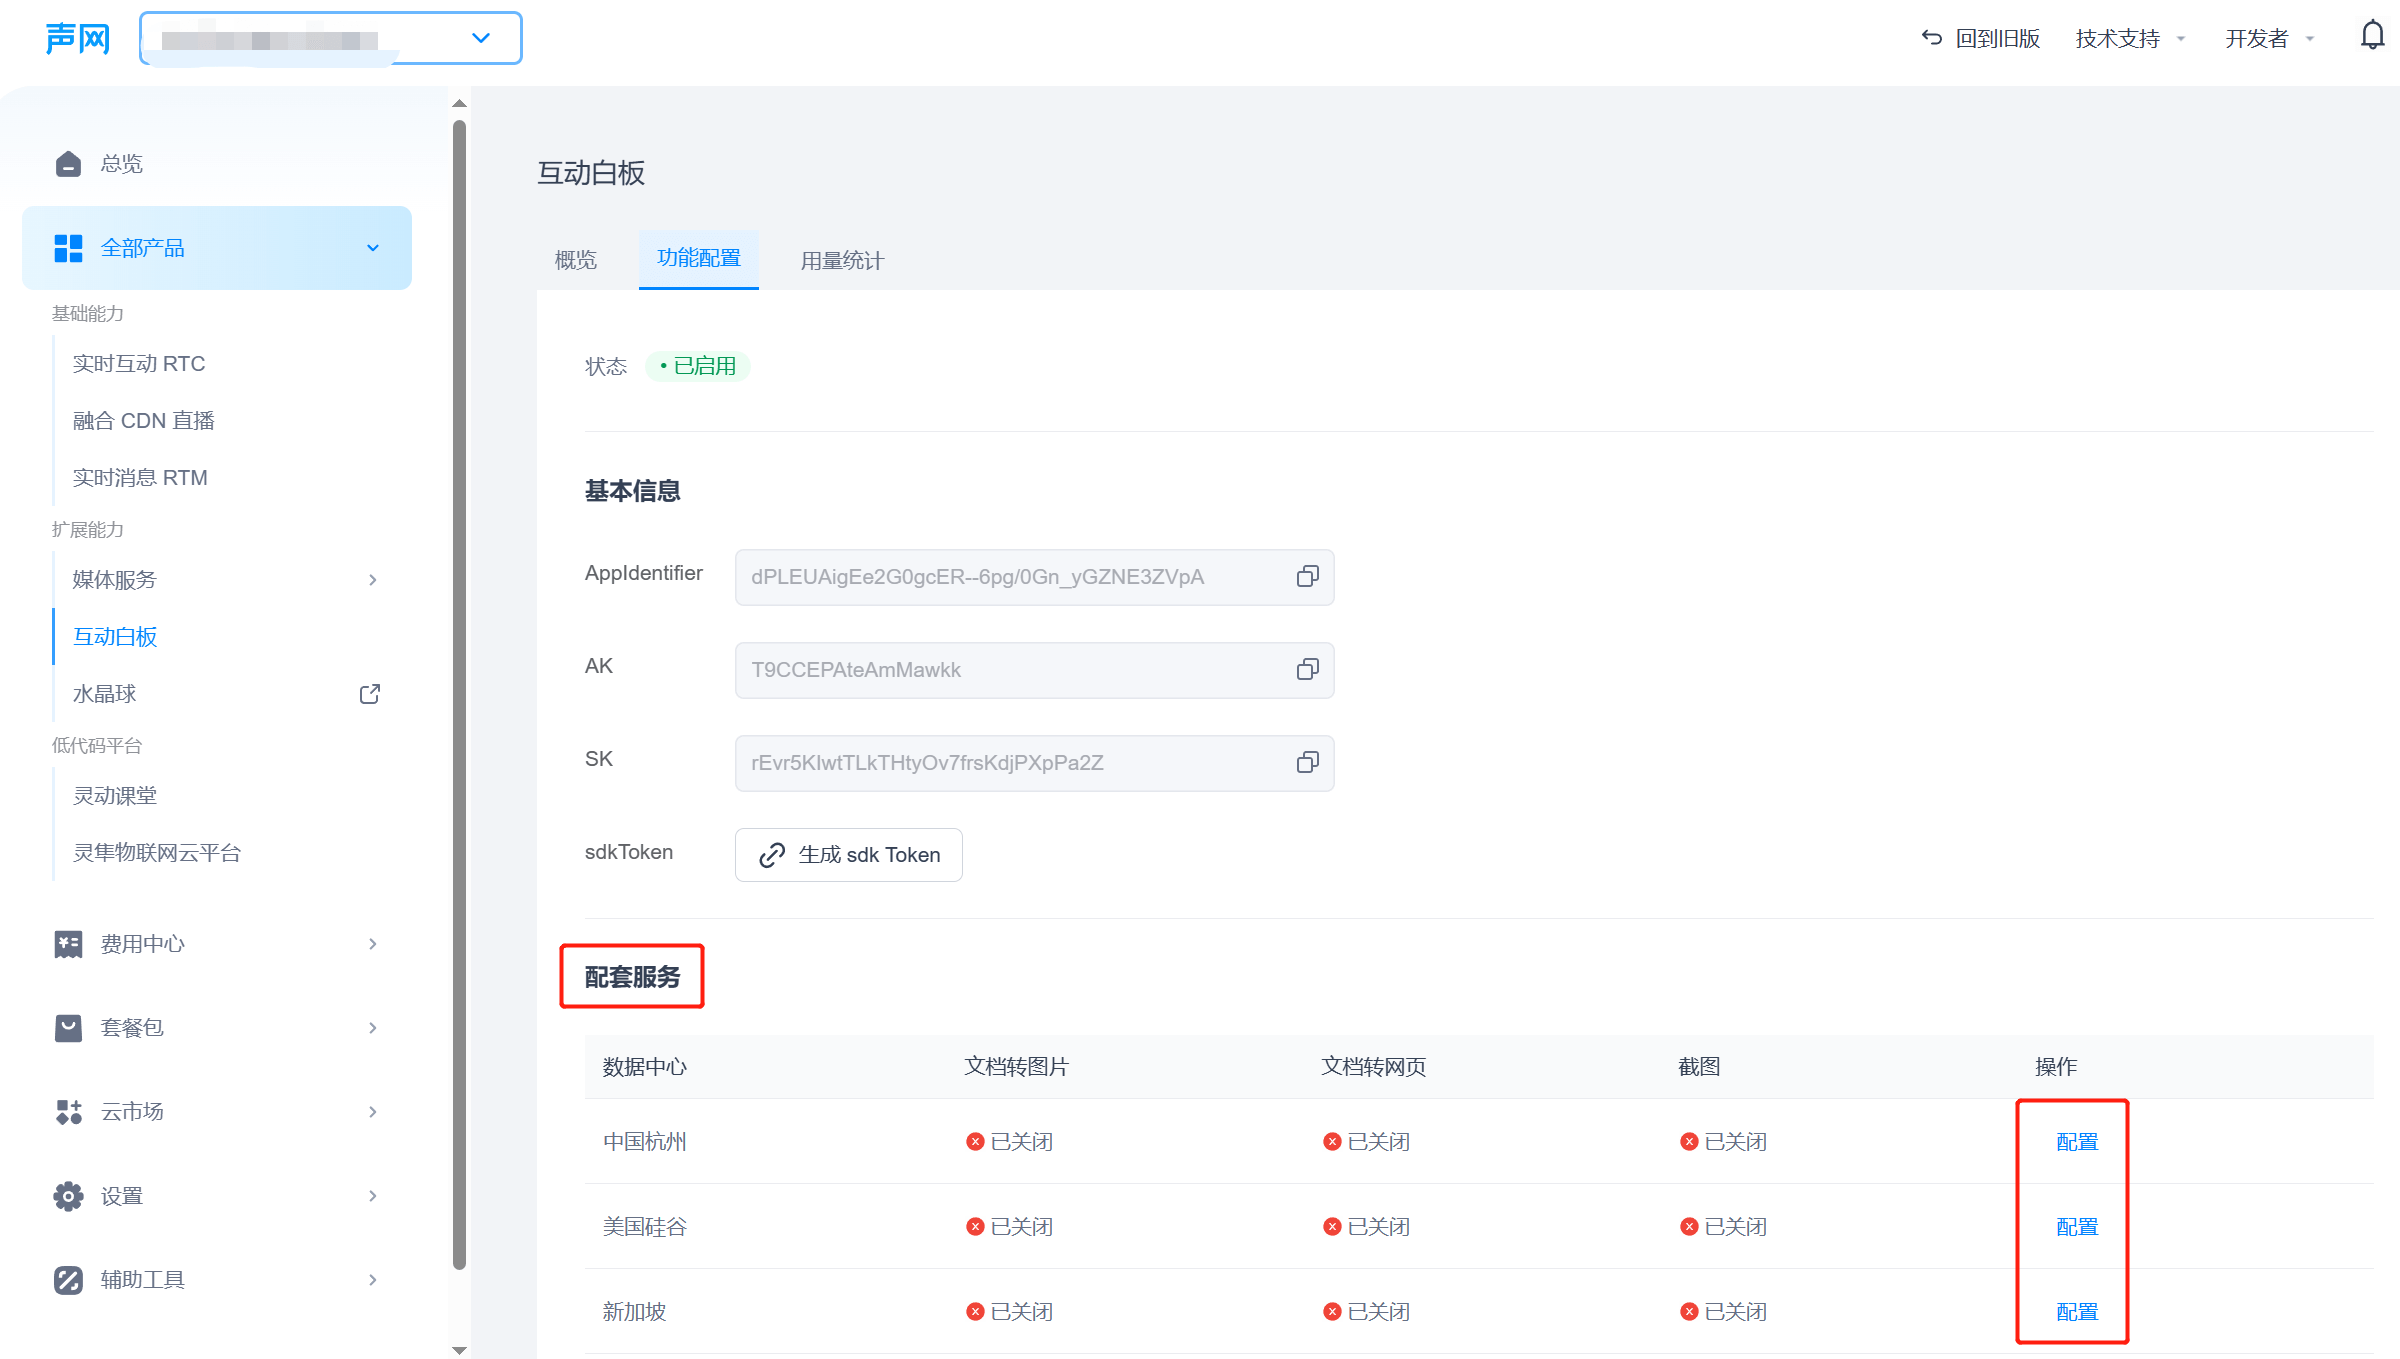The image size is (2400, 1359).
Task: Click 截图 status for 新加坡
Action: [1723, 1312]
